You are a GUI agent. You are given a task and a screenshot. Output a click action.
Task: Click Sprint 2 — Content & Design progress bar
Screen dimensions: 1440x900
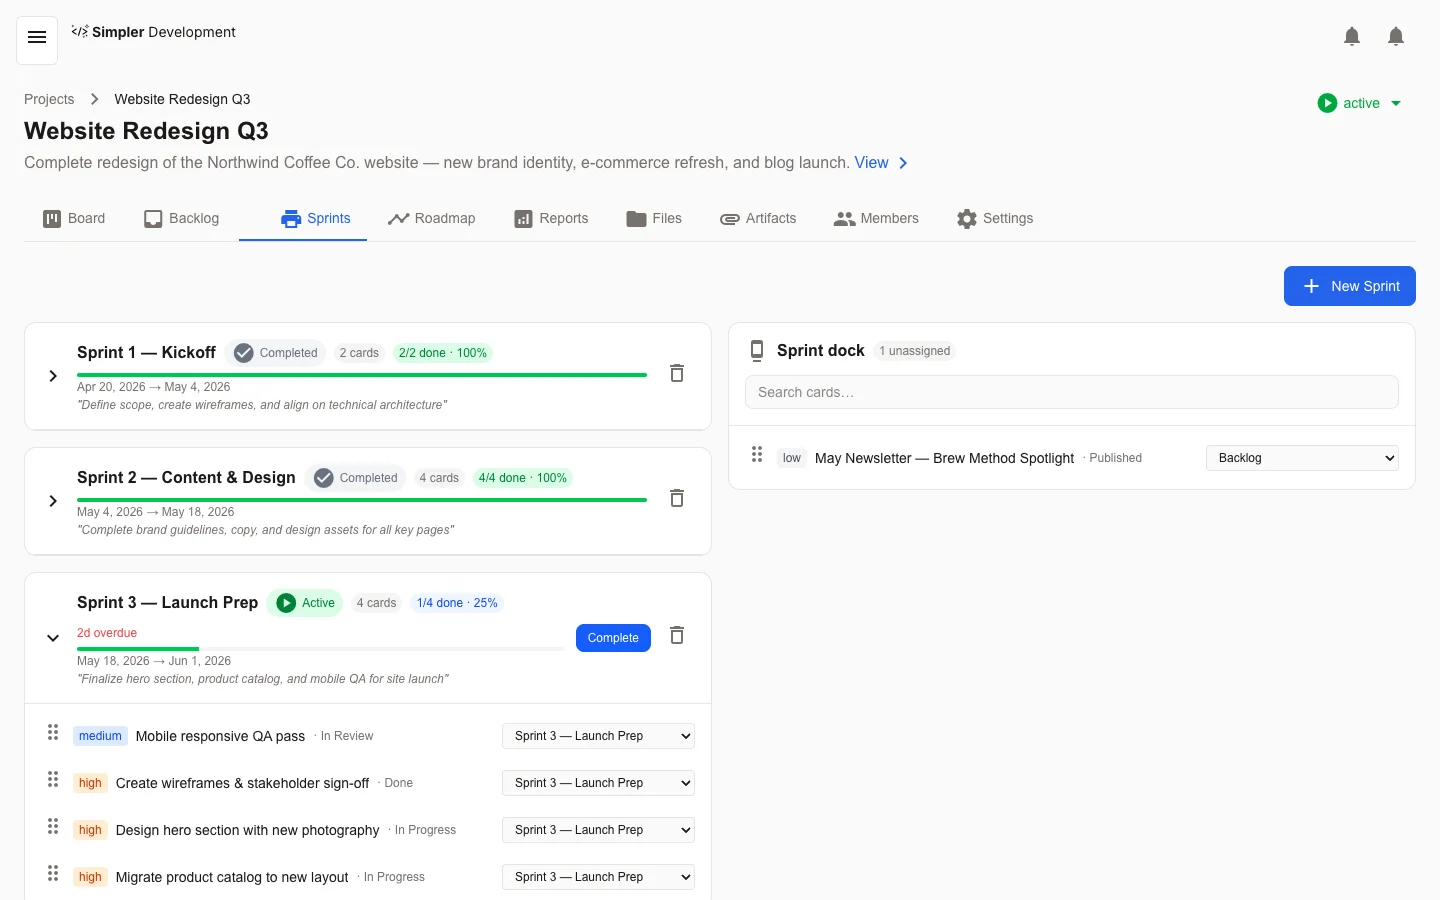coord(362,499)
